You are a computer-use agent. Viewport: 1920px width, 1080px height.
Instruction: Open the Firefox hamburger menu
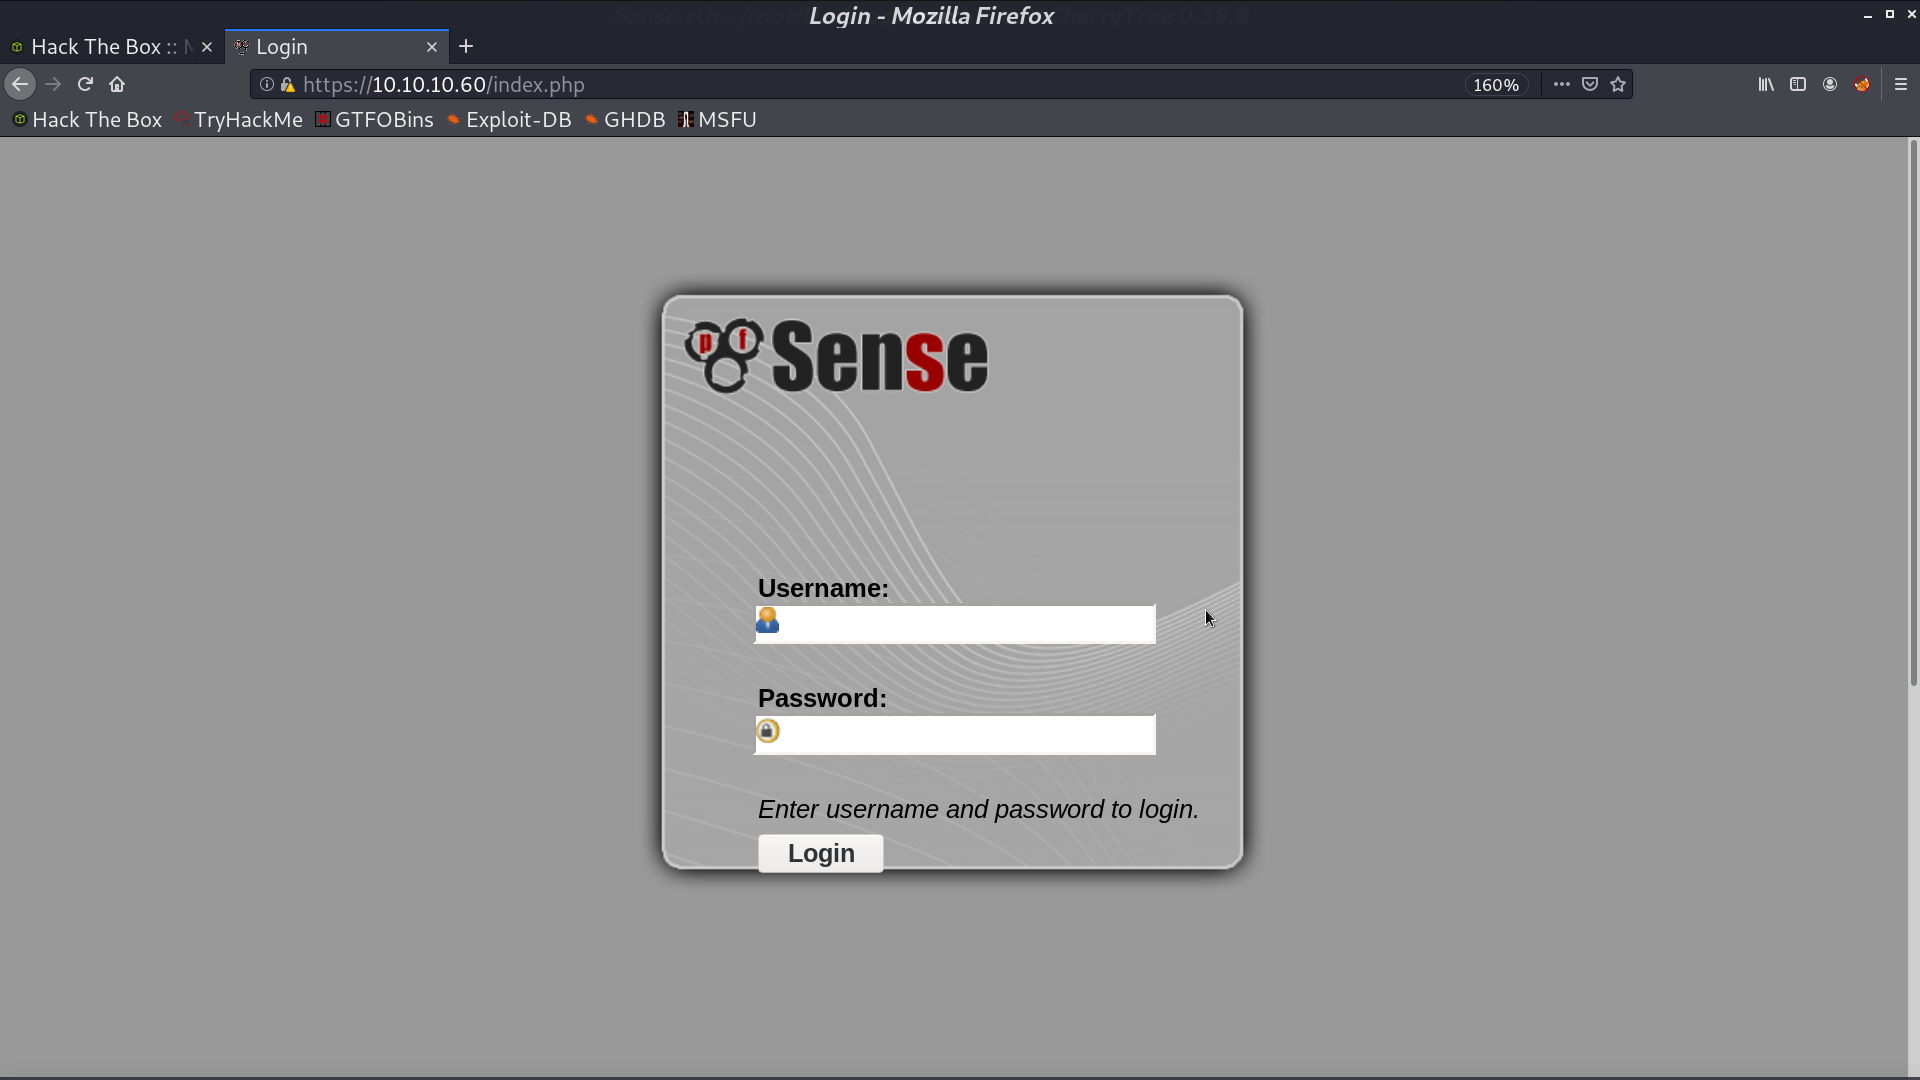pyautogui.click(x=1901, y=85)
